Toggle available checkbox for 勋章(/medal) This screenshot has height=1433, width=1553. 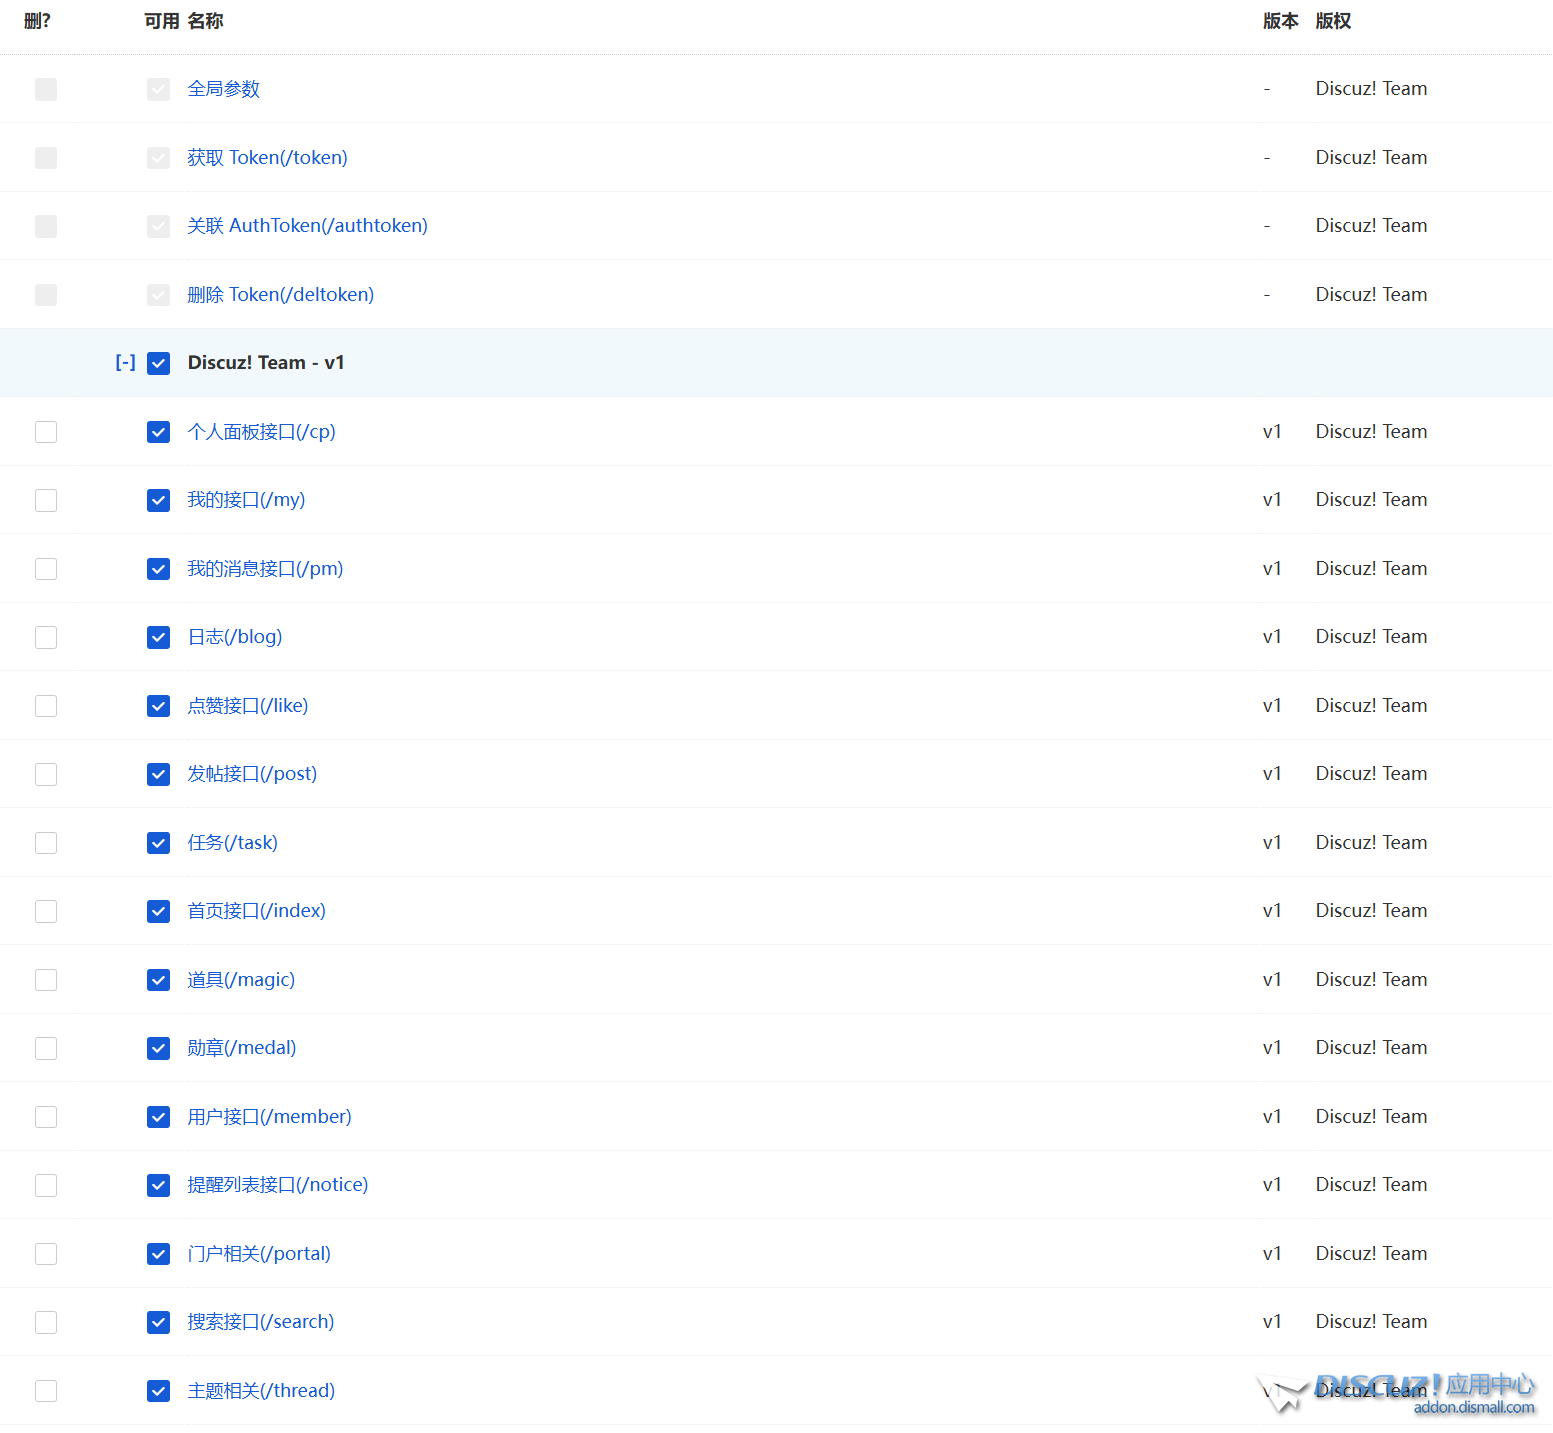158,1048
